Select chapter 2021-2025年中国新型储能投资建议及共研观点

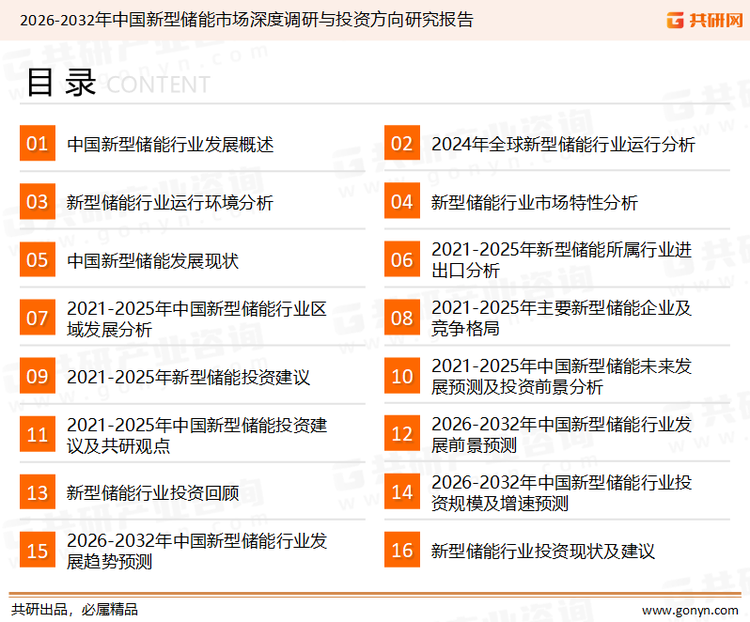[197, 435]
